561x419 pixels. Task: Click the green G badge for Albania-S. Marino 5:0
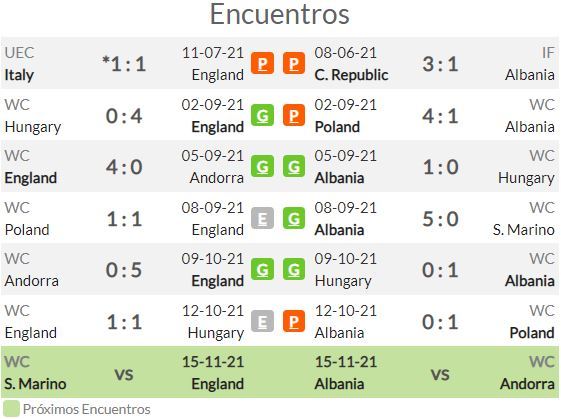coord(294,218)
